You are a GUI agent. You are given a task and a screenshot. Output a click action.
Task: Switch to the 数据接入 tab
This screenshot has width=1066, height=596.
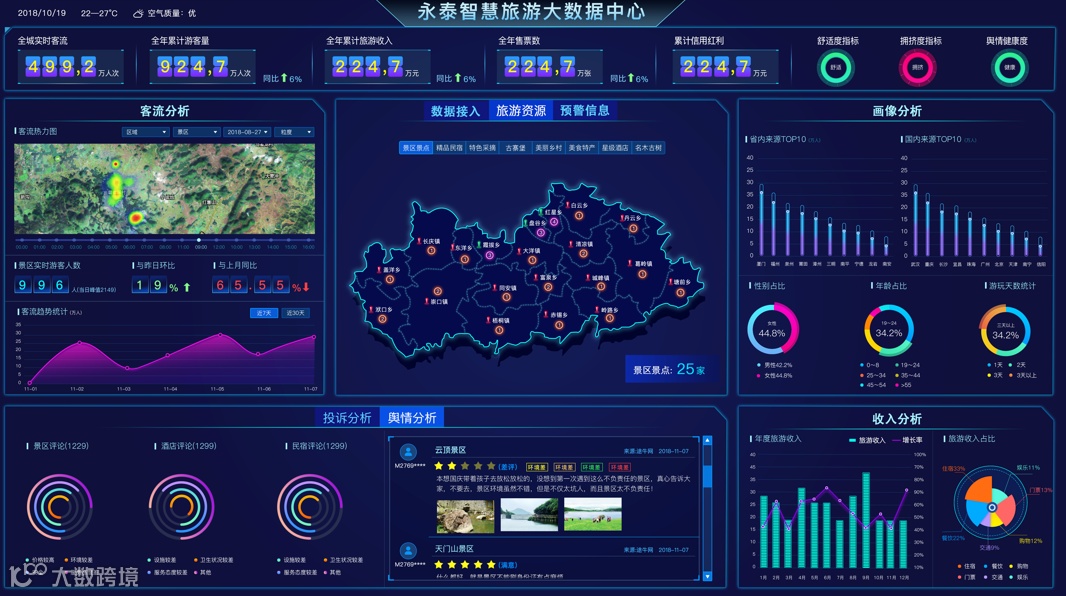tap(455, 111)
